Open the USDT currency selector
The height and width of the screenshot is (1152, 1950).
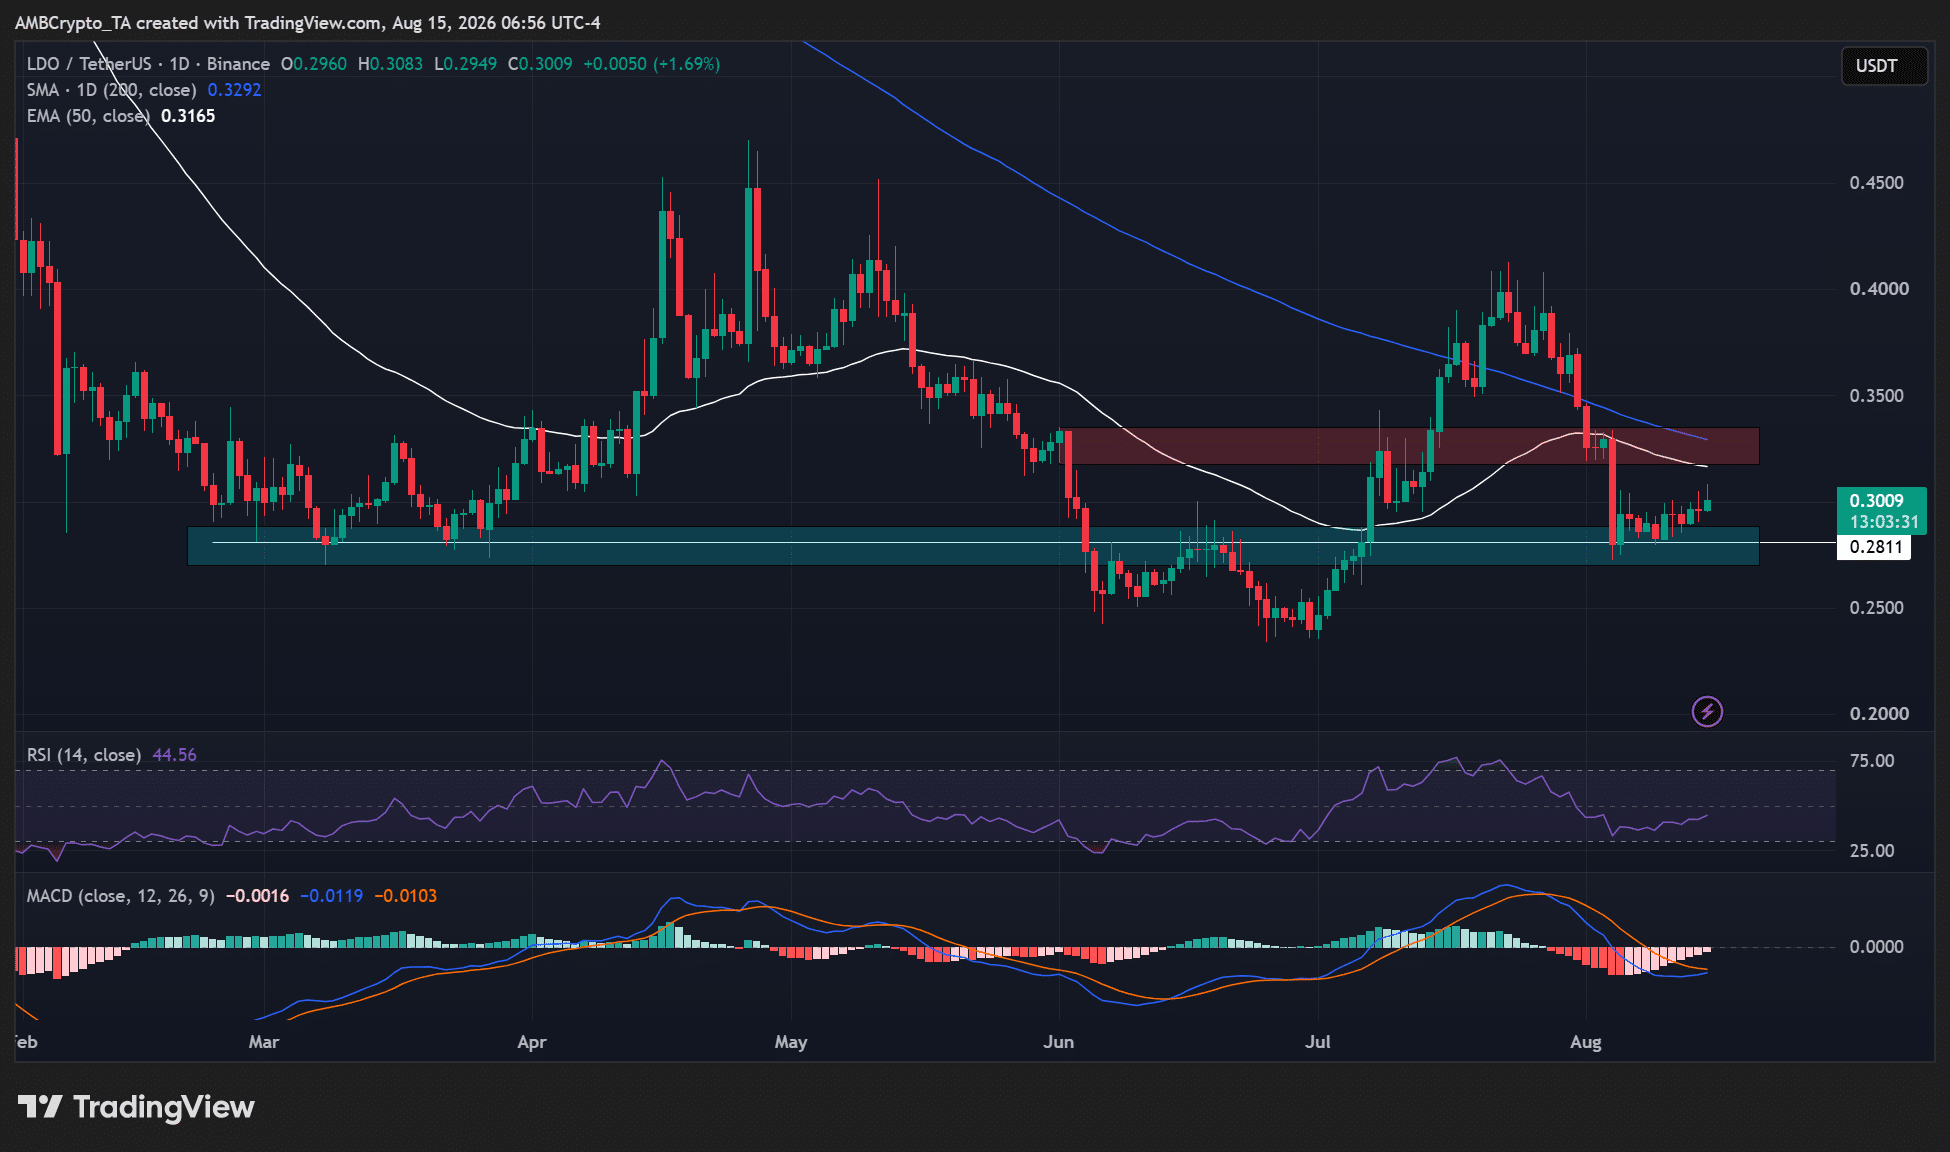[1884, 66]
